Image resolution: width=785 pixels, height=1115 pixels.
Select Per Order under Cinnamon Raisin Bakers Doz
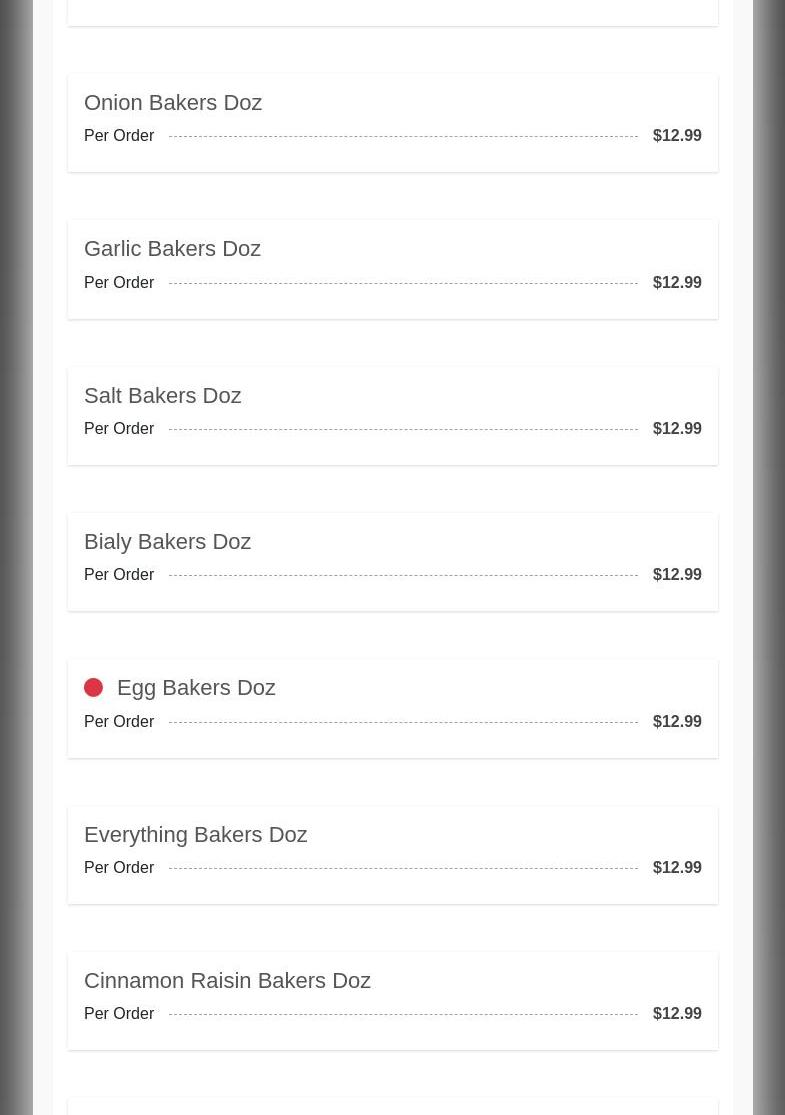click(x=119, y=1014)
